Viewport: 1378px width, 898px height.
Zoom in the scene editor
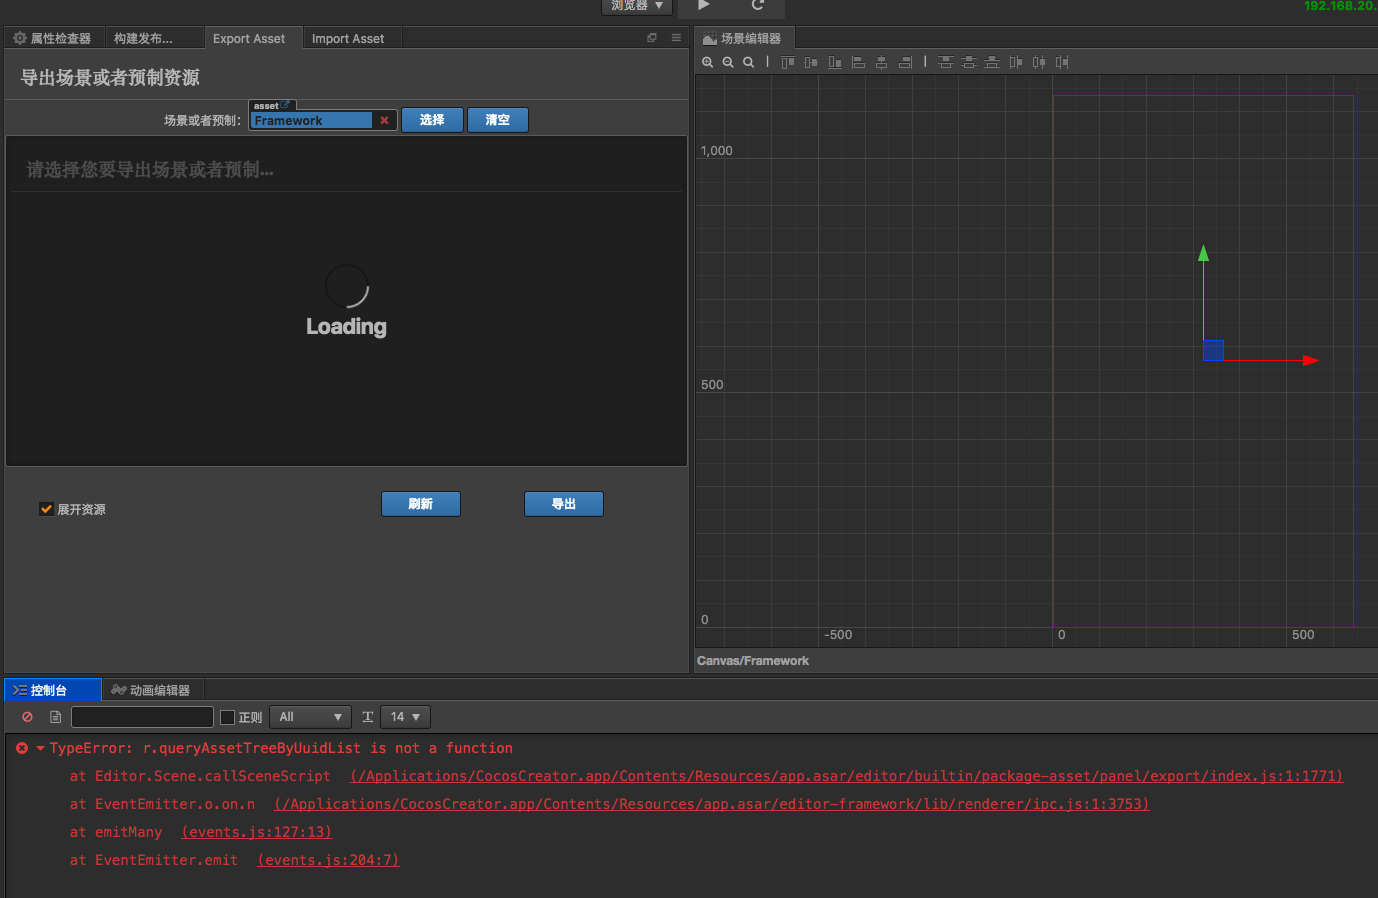pyautogui.click(x=708, y=62)
